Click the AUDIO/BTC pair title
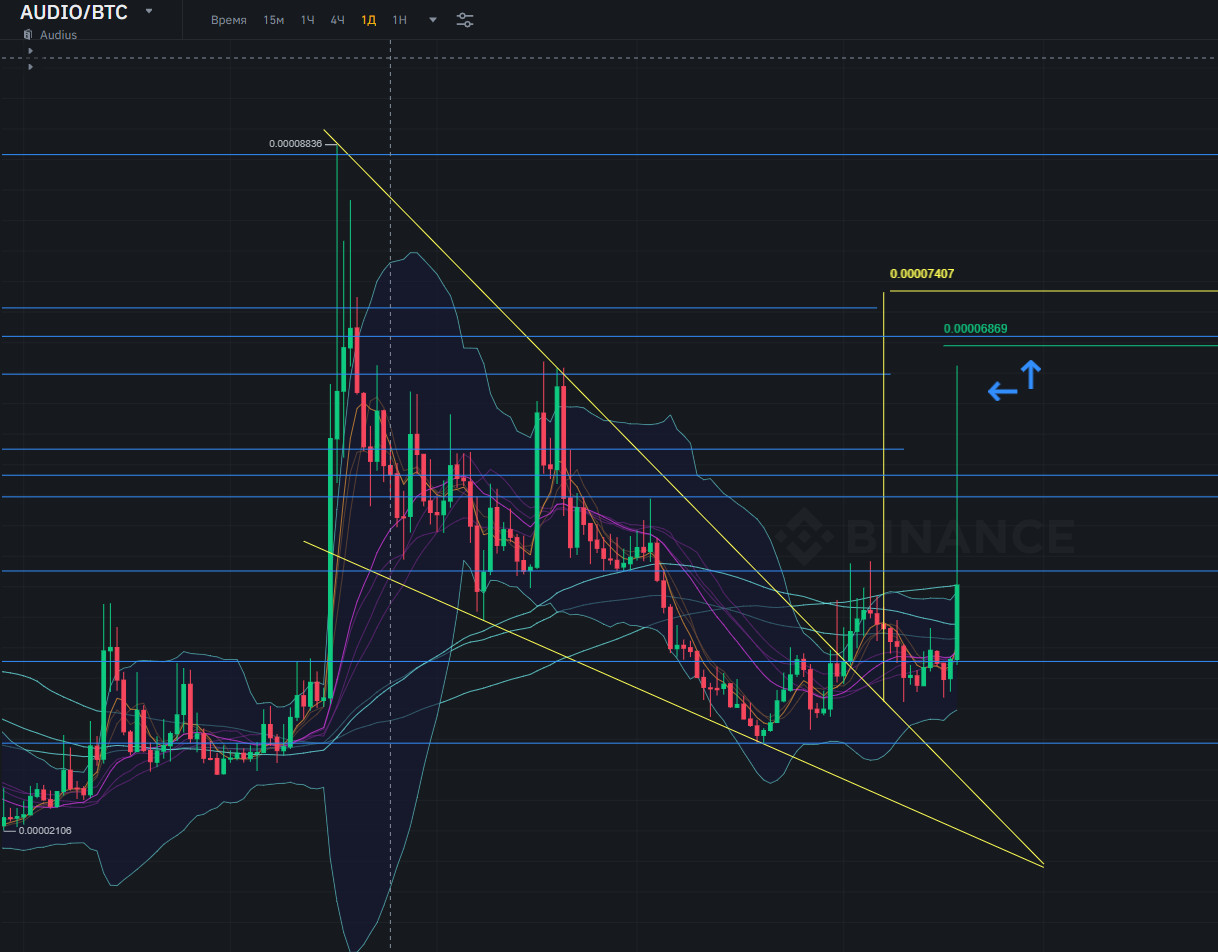 click(74, 12)
